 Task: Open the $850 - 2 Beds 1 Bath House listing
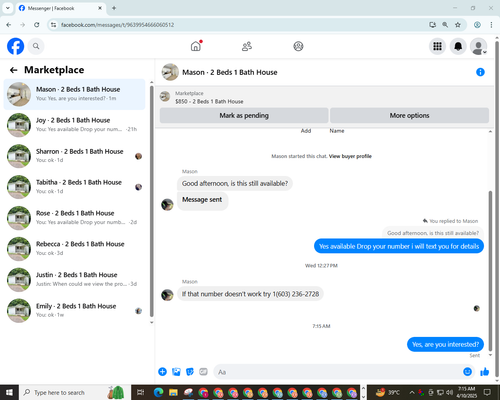(209, 101)
